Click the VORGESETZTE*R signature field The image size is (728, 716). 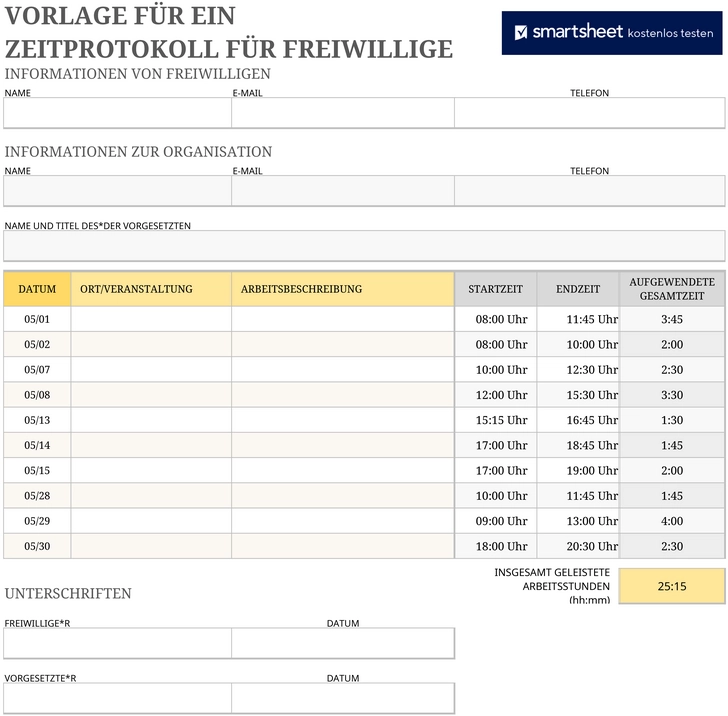tap(117, 698)
